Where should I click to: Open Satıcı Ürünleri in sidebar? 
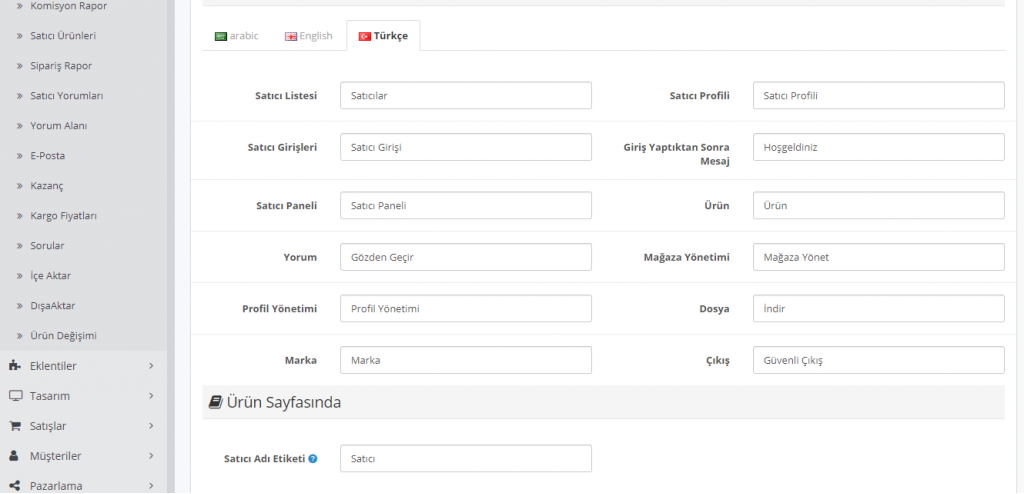tap(63, 36)
